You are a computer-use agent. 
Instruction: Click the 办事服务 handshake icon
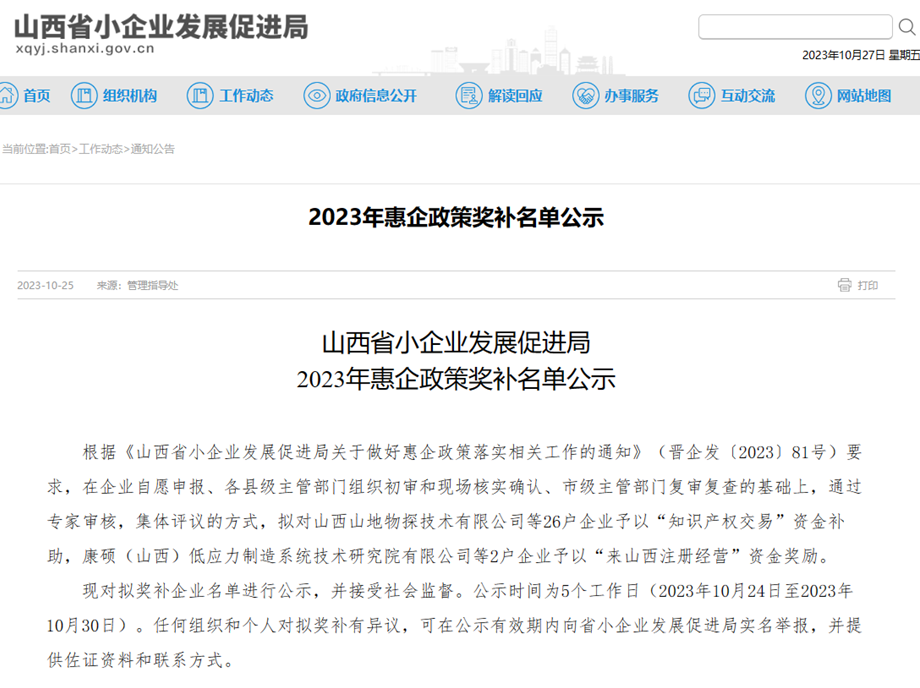585,96
